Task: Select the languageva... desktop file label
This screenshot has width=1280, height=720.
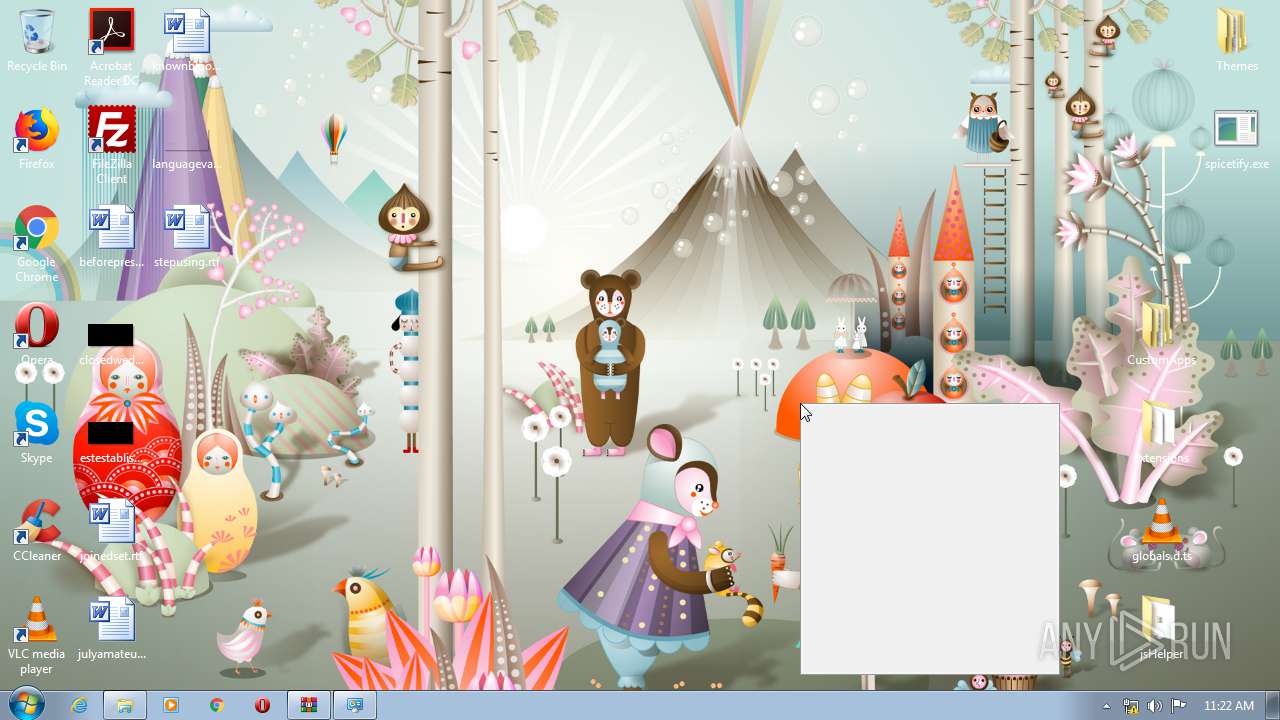Action: point(187,164)
